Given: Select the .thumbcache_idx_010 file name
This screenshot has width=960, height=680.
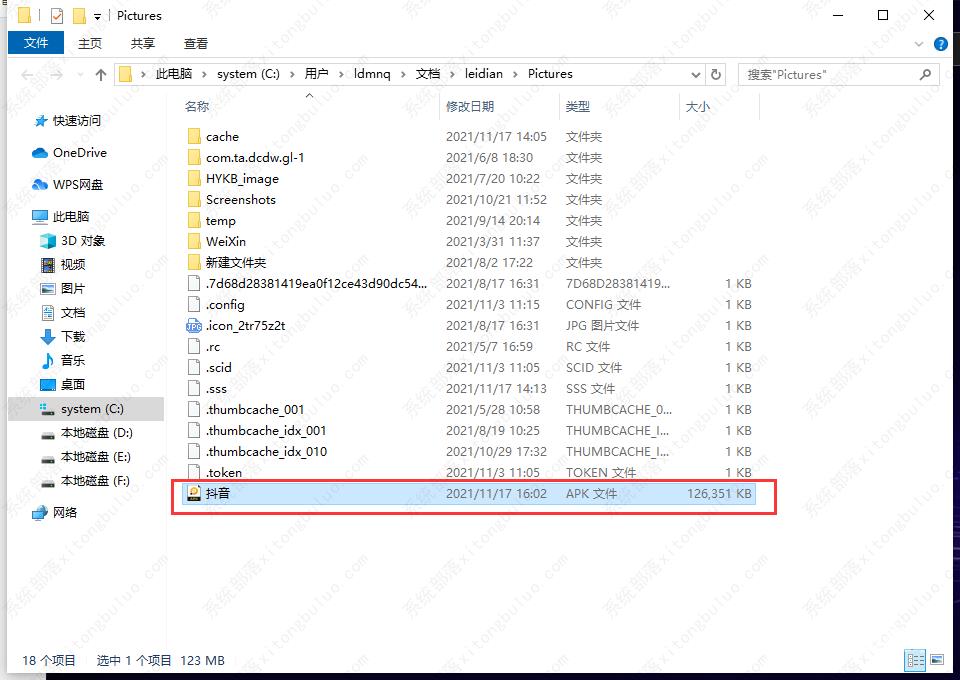Looking at the screenshot, I should click(x=266, y=452).
